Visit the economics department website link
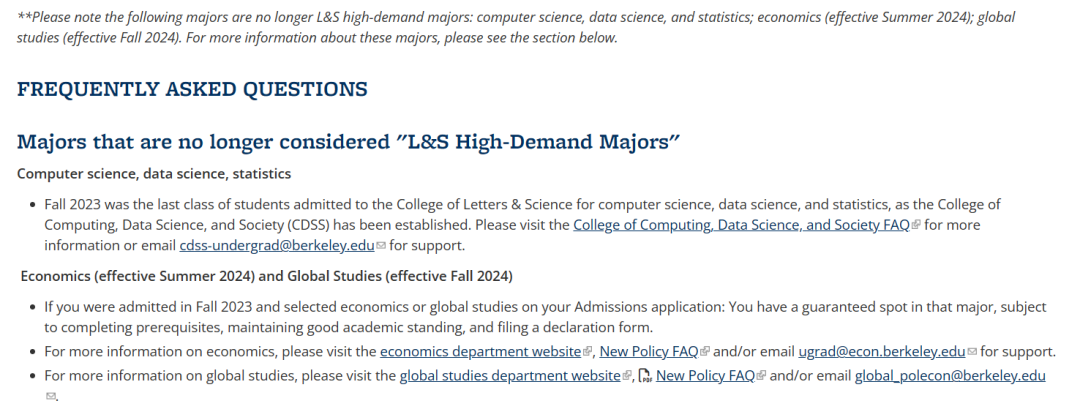1080x420 pixels. tap(481, 352)
